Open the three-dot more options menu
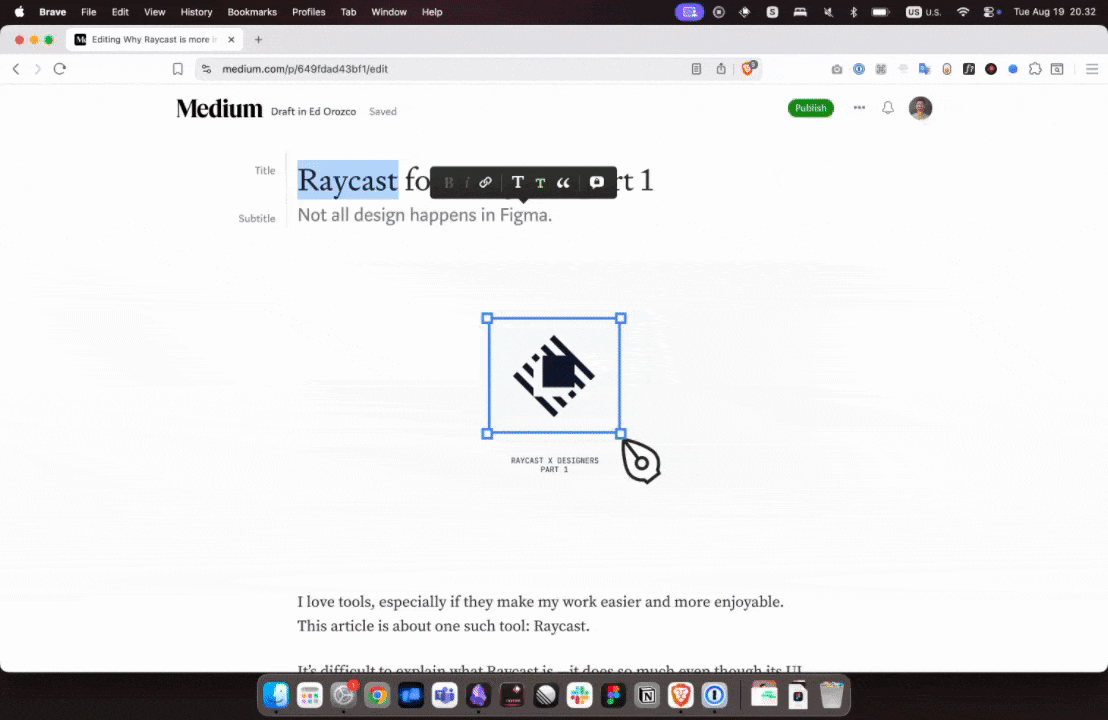The height and width of the screenshot is (720, 1108). click(859, 107)
